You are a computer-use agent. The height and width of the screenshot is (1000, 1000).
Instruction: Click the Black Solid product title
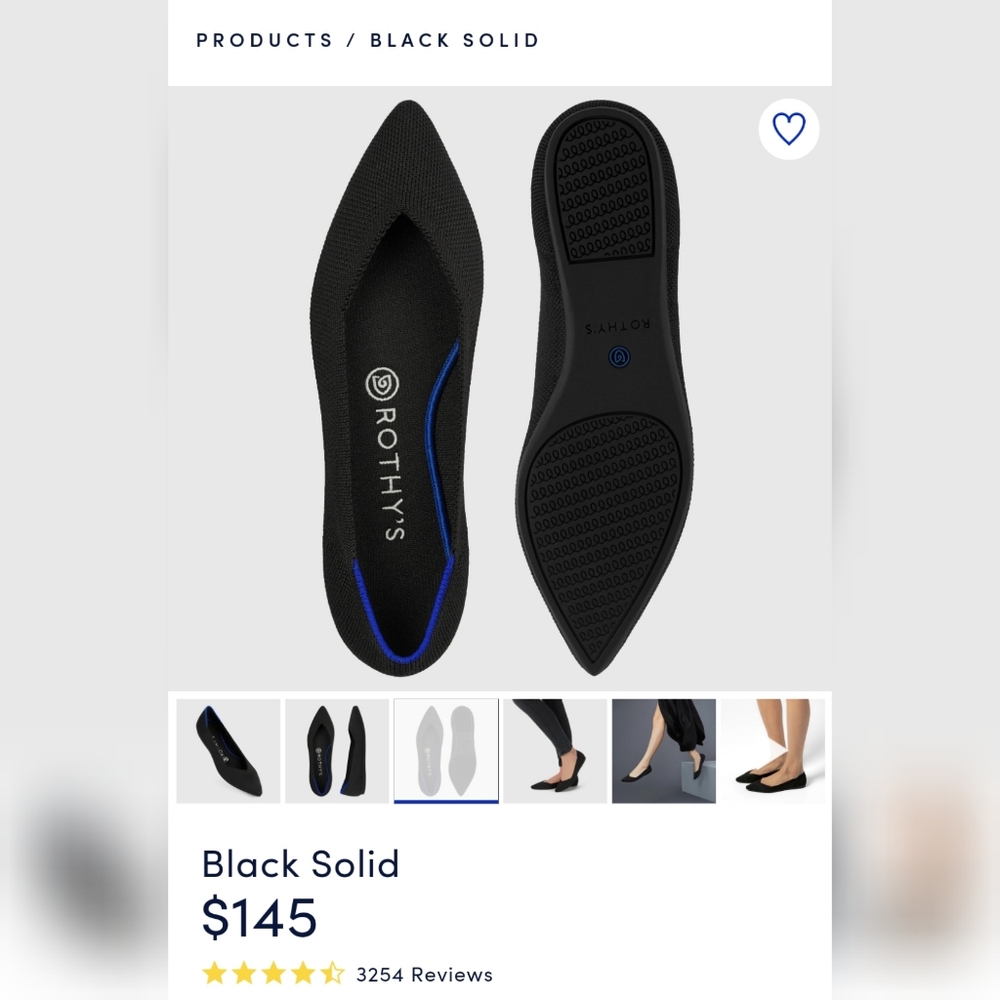click(300, 864)
